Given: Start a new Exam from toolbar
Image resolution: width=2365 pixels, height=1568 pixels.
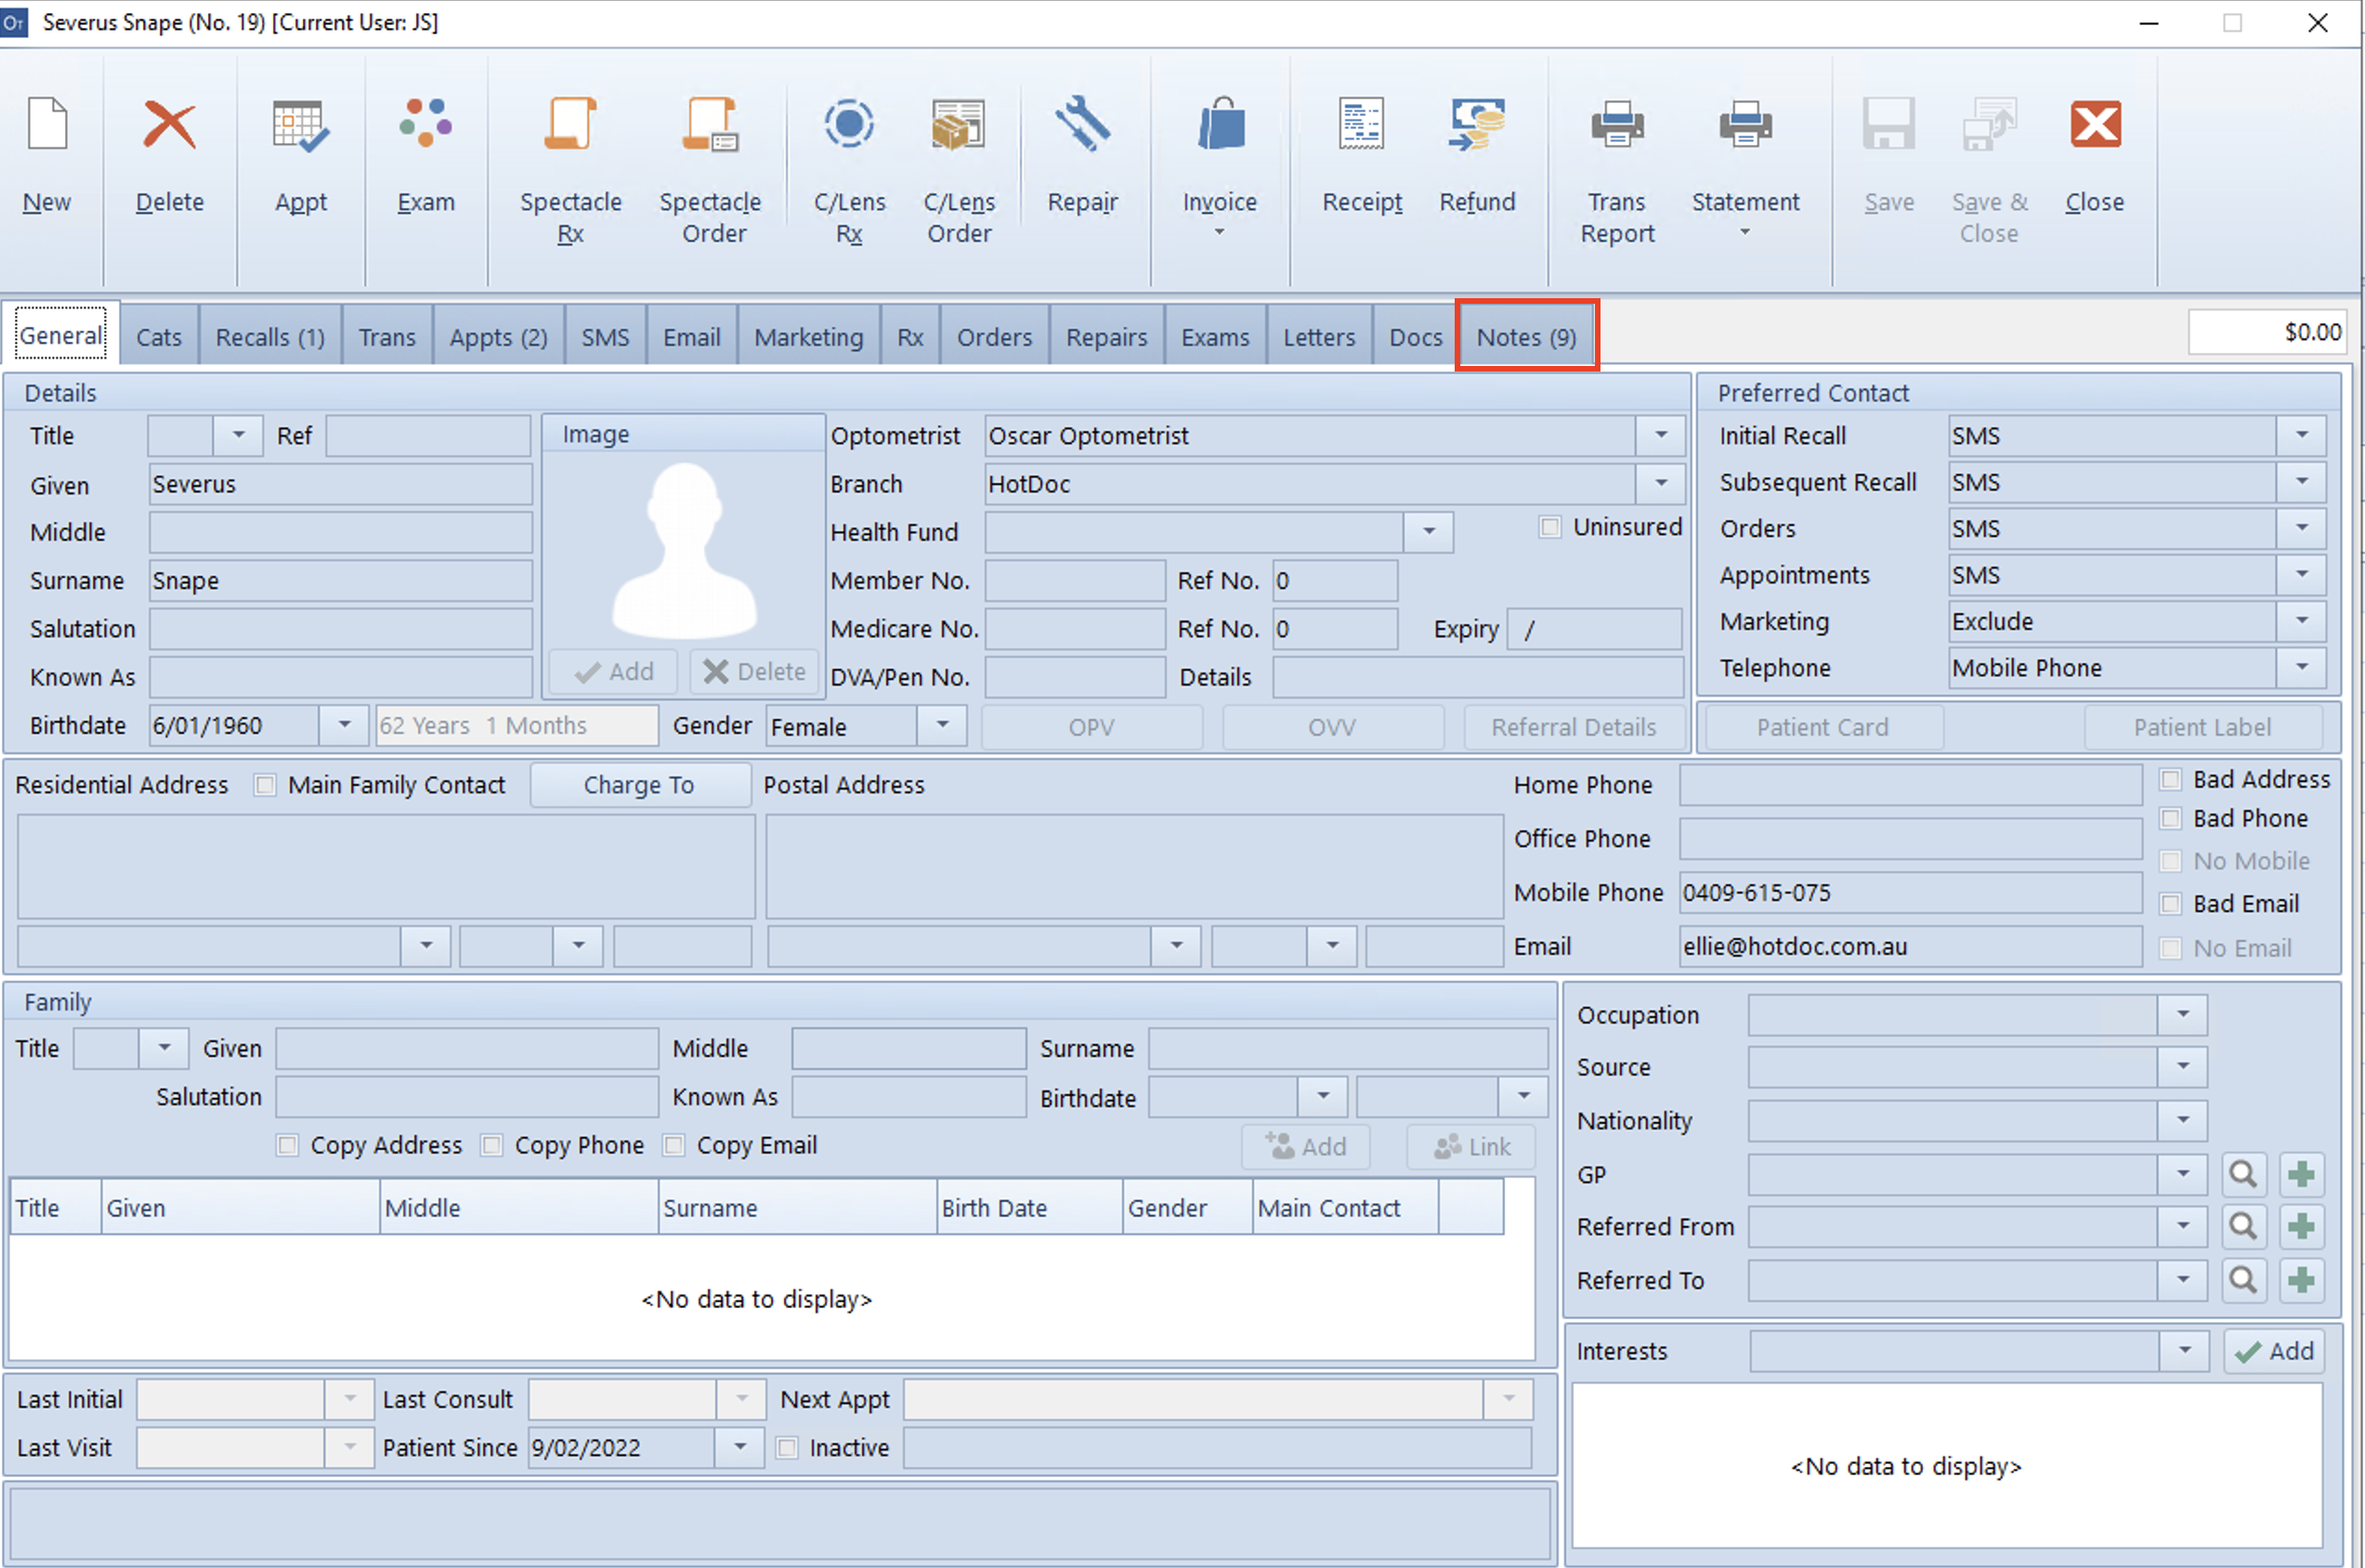Looking at the screenshot, I should point(425,123).
